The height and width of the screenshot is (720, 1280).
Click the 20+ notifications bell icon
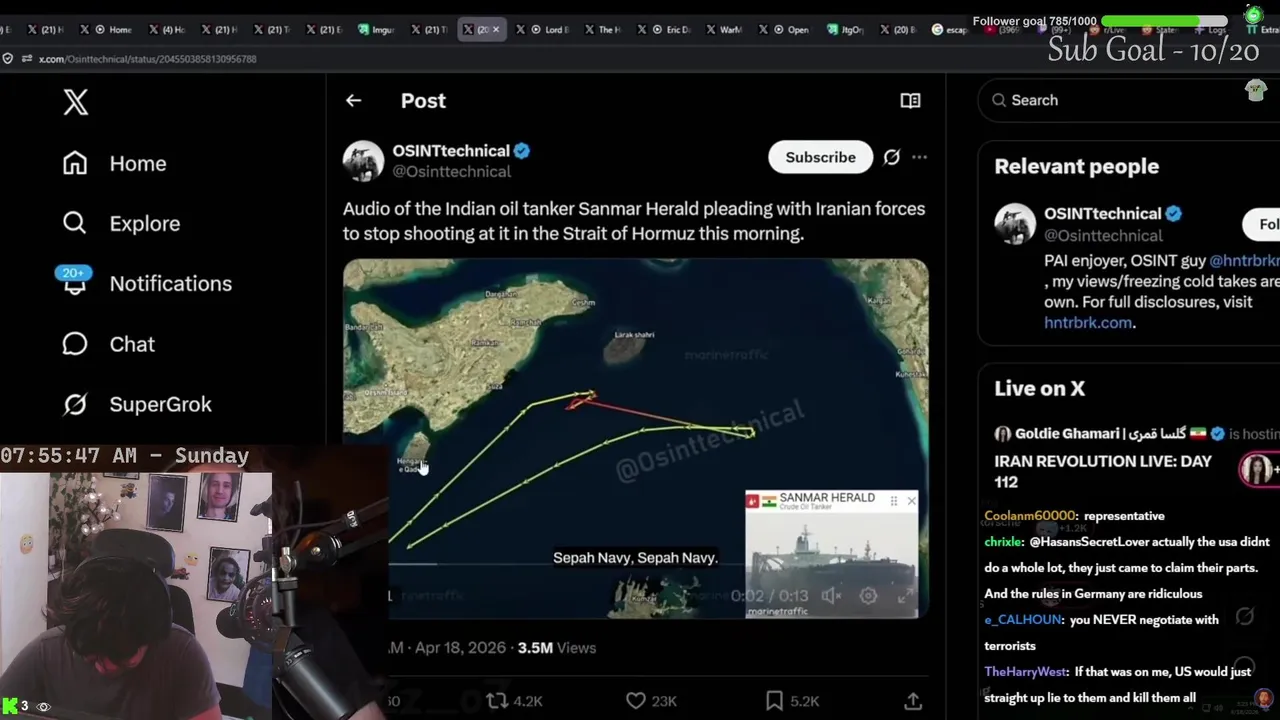pos(75,282)
